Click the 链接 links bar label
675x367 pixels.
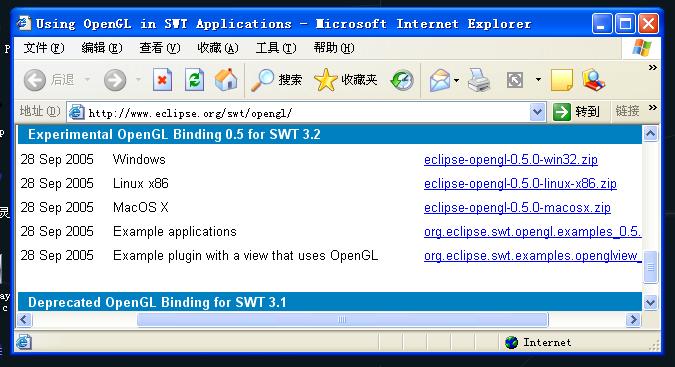627,111
